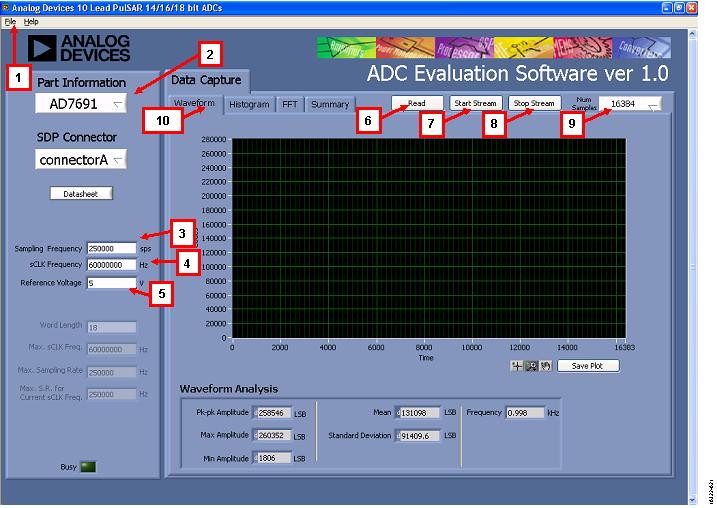Click the vertical scrollbar thumb

pos(692,267)
